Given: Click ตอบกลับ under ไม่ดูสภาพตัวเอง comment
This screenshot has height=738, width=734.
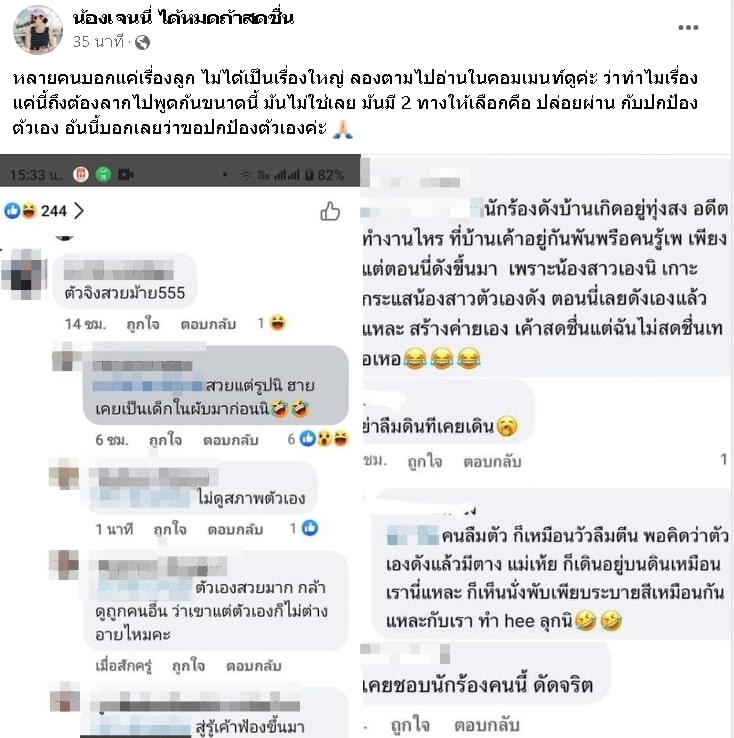Looking at the screenshot, I should click(x=235, y=529).
